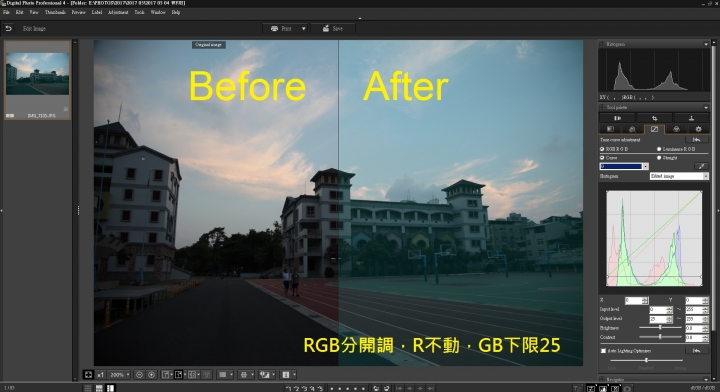Viewport: 720px width, 392px height.
Task: Click the before/after split preview icon
Action: (179, 375)
